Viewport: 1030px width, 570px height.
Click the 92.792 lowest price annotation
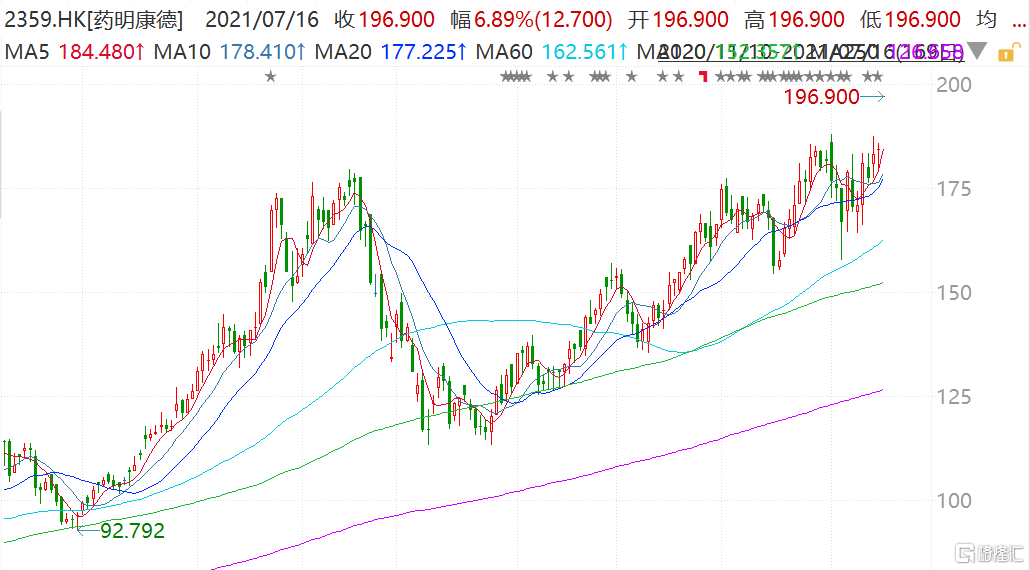click(132, 530)
